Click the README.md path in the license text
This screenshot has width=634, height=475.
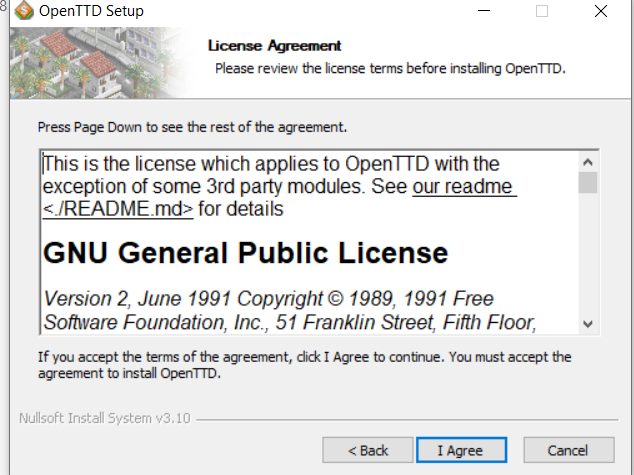[118, 209]
